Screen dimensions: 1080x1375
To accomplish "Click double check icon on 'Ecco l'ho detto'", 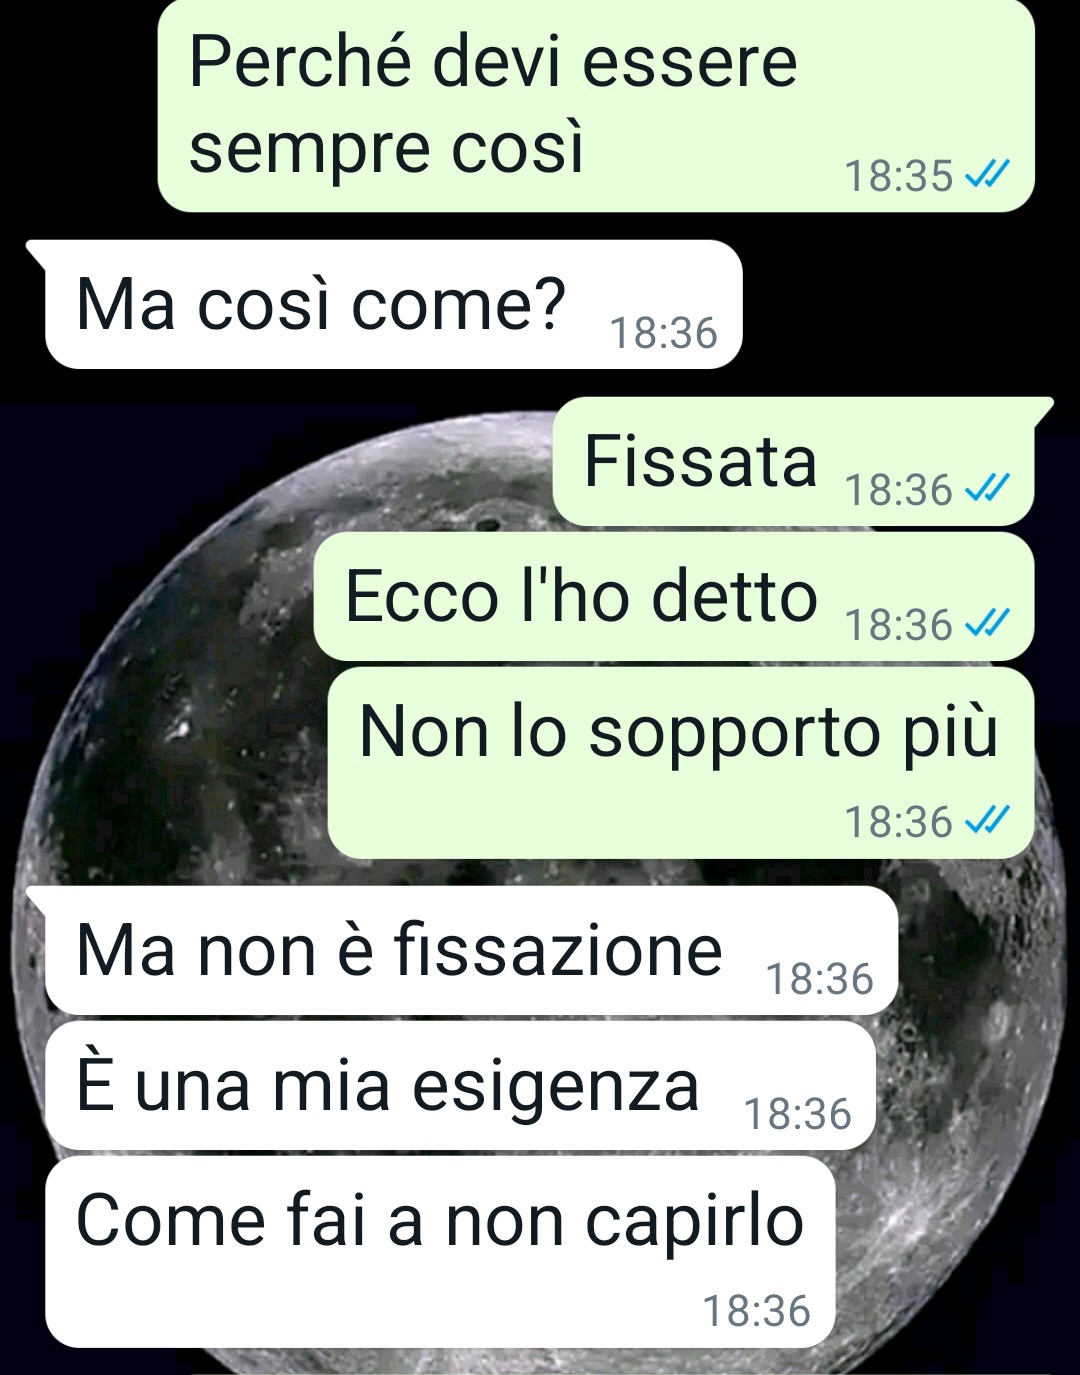I will 987,625.
